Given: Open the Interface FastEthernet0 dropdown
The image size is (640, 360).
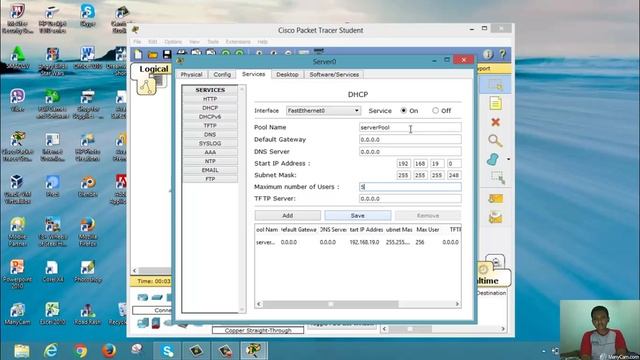Looking at the screenshot, I should (x=323, y=111).
